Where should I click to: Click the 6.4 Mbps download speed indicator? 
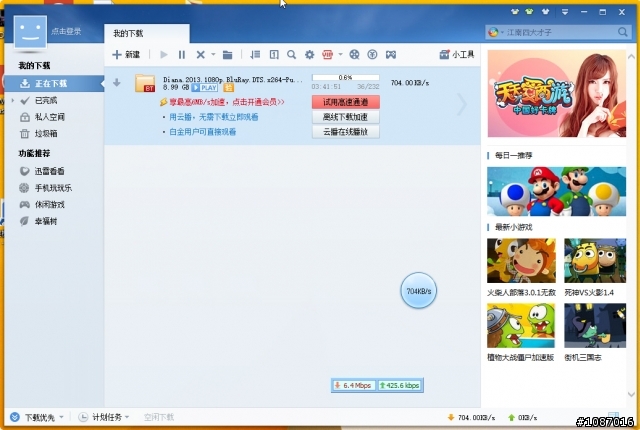(353, 385)
